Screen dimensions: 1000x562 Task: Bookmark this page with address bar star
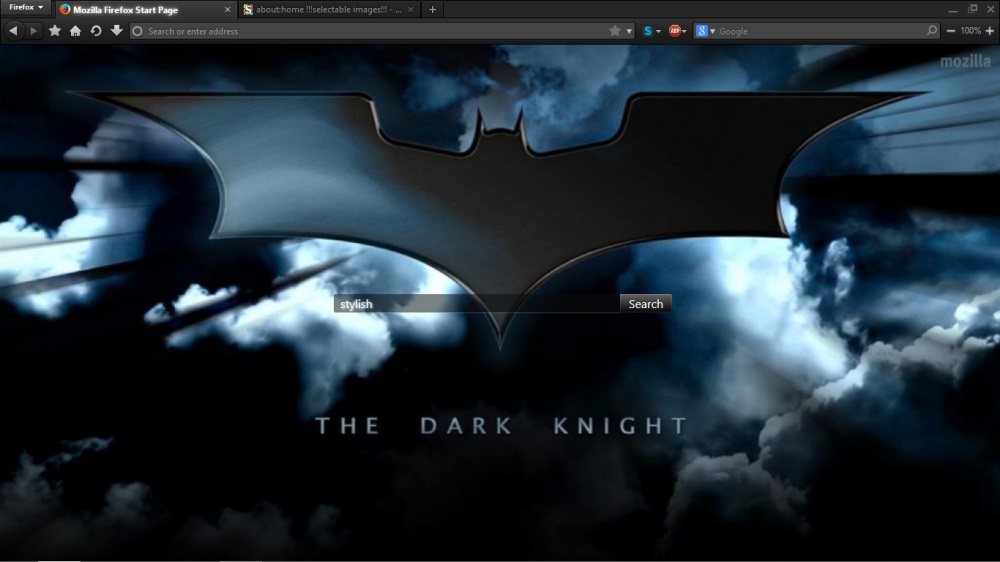(614, 31)
